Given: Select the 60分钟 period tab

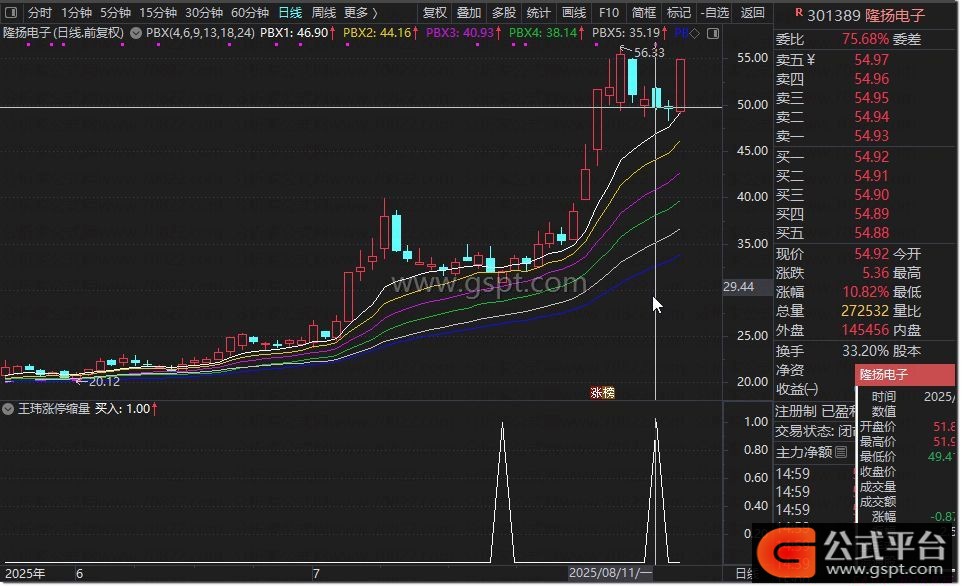Looking at the screenshot, I should pyautogui.click(x=250, y=12).
